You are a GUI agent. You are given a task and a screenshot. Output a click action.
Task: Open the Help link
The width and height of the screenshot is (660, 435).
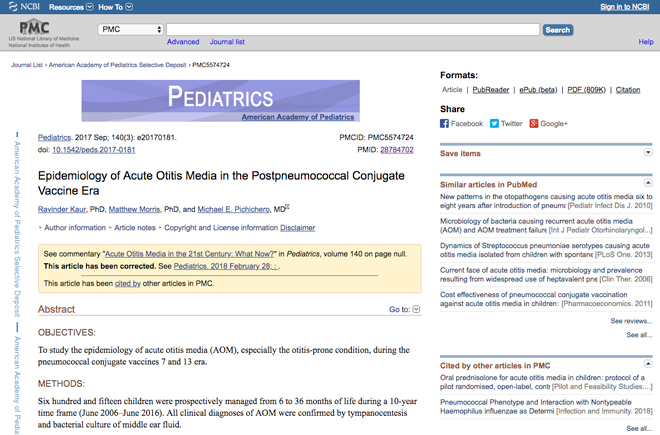coord(646,42)
